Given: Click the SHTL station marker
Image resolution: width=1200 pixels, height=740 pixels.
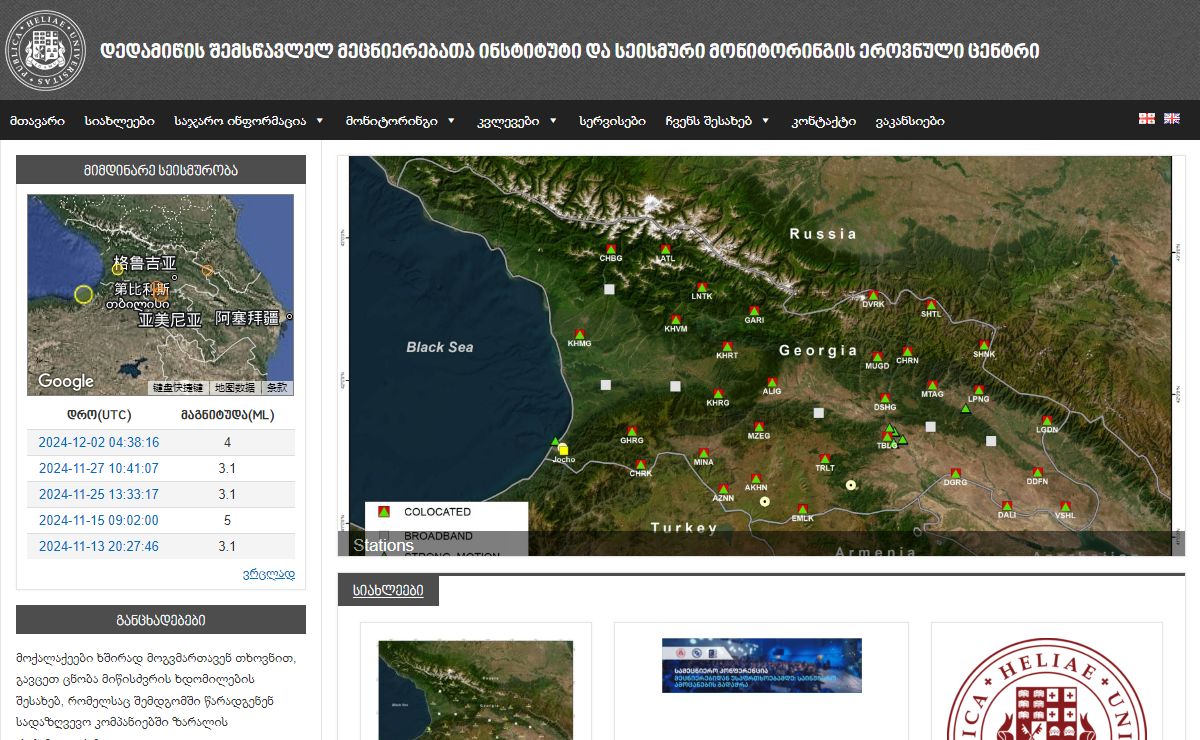Looking at the screenshot, I should (931, 304).
